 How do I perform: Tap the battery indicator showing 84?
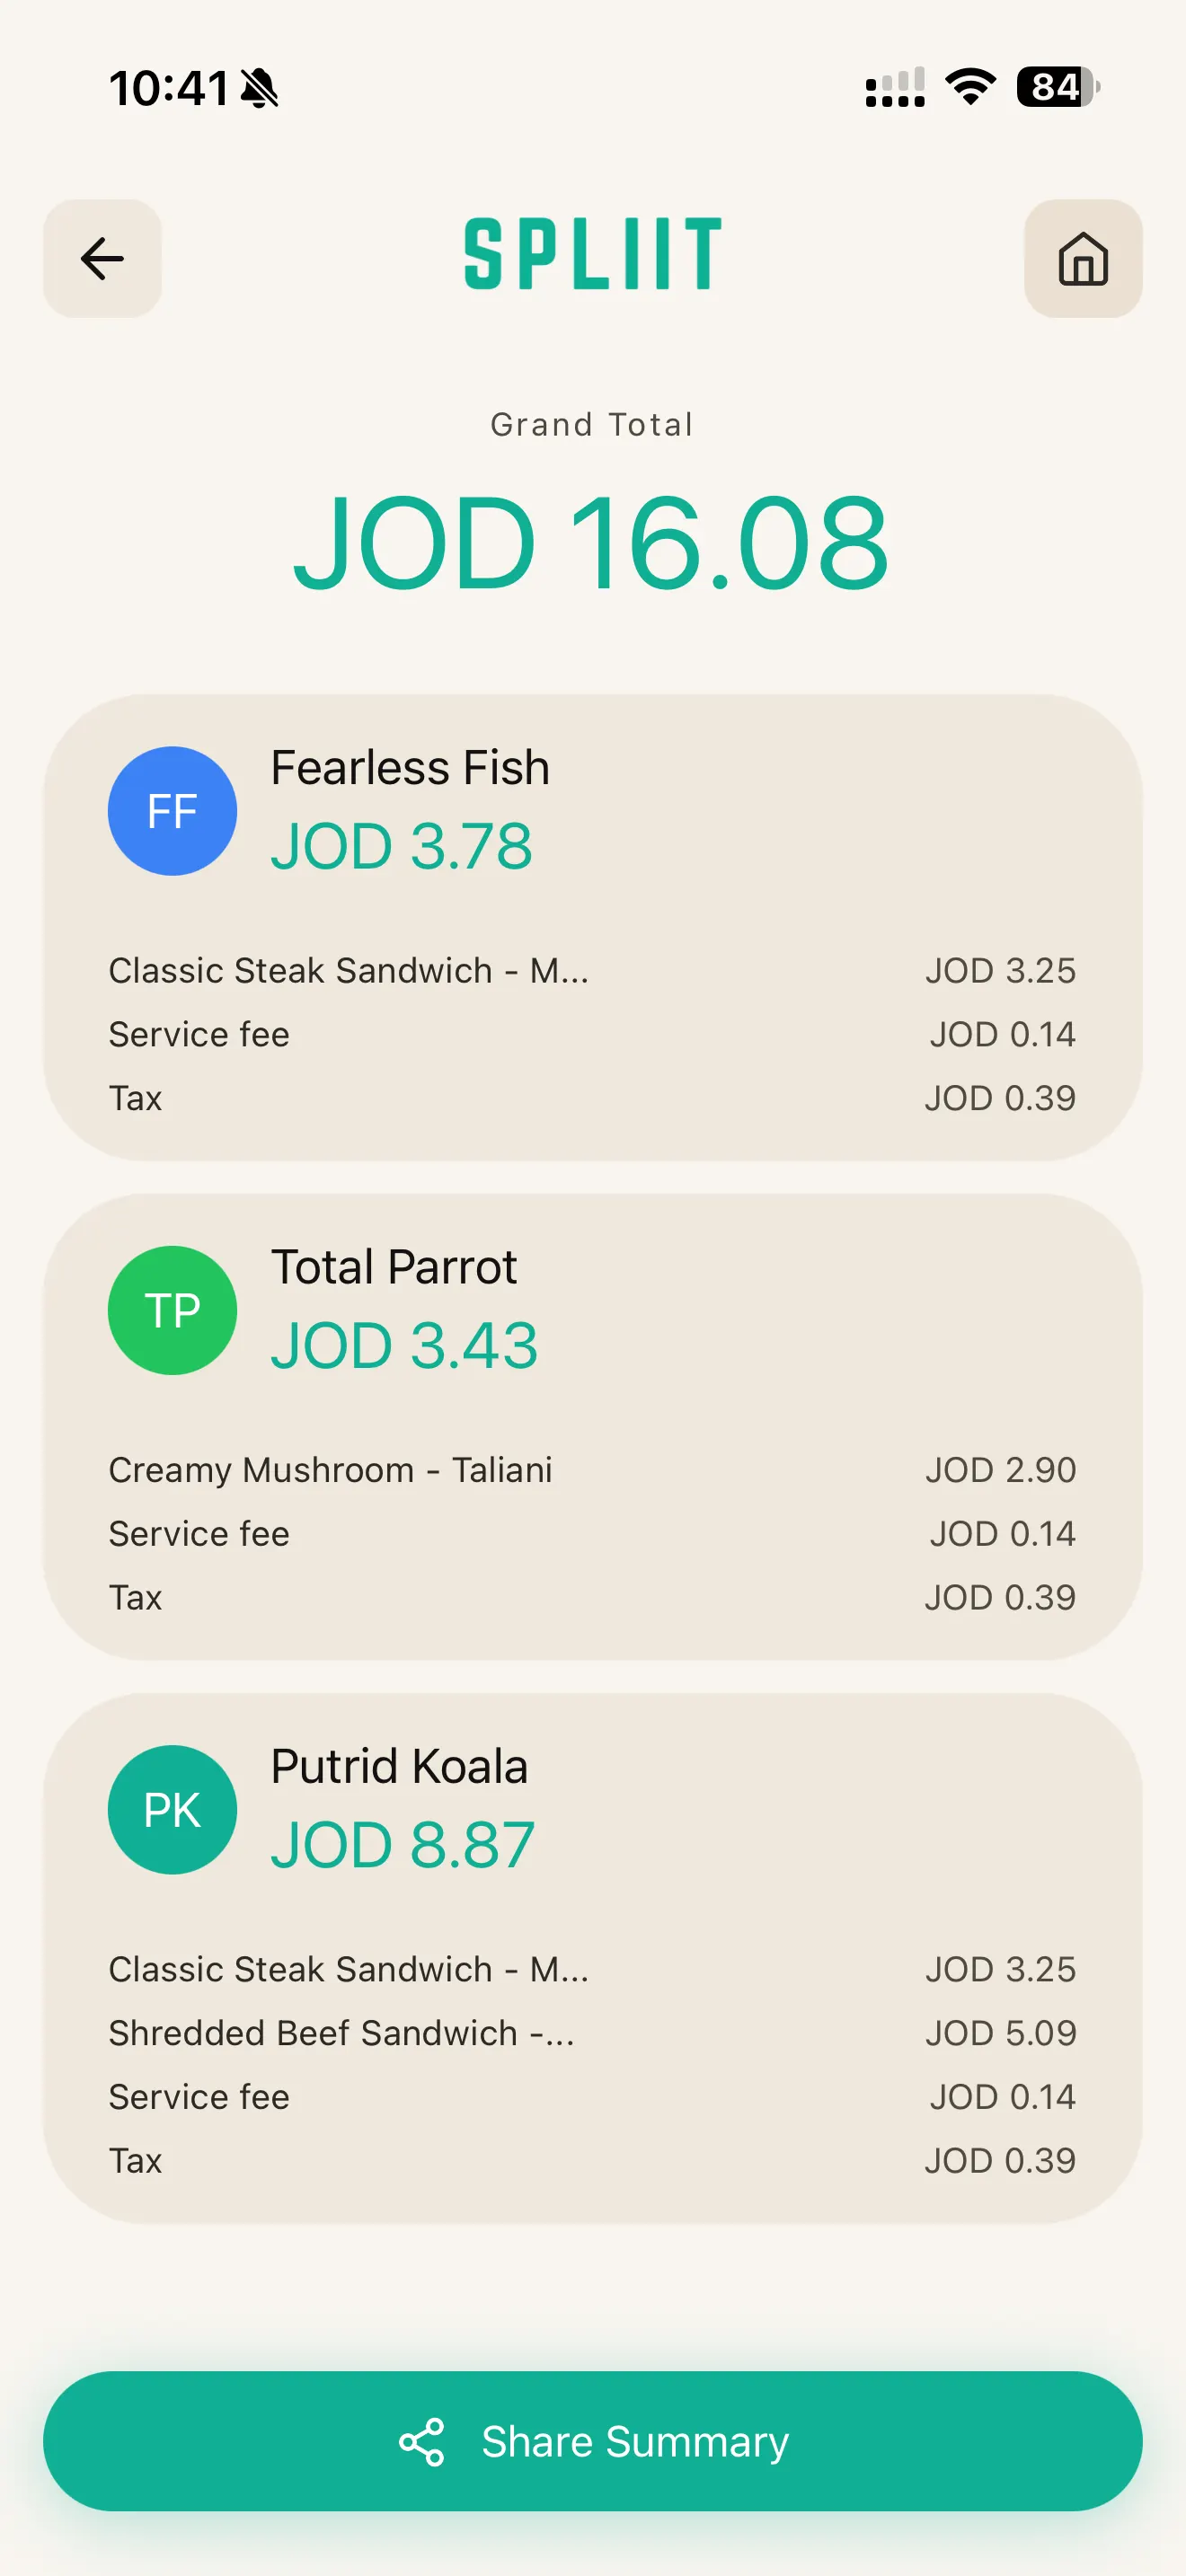coord(1058,87)
